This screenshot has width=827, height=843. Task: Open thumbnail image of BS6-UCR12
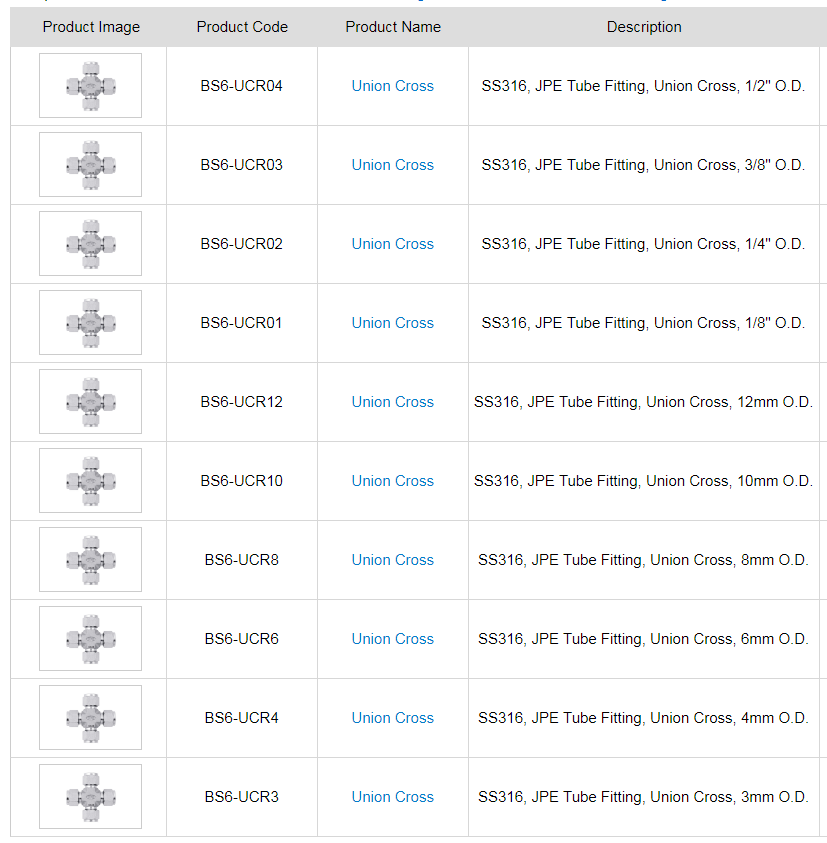pyautogui.click(x=90, y=402)
